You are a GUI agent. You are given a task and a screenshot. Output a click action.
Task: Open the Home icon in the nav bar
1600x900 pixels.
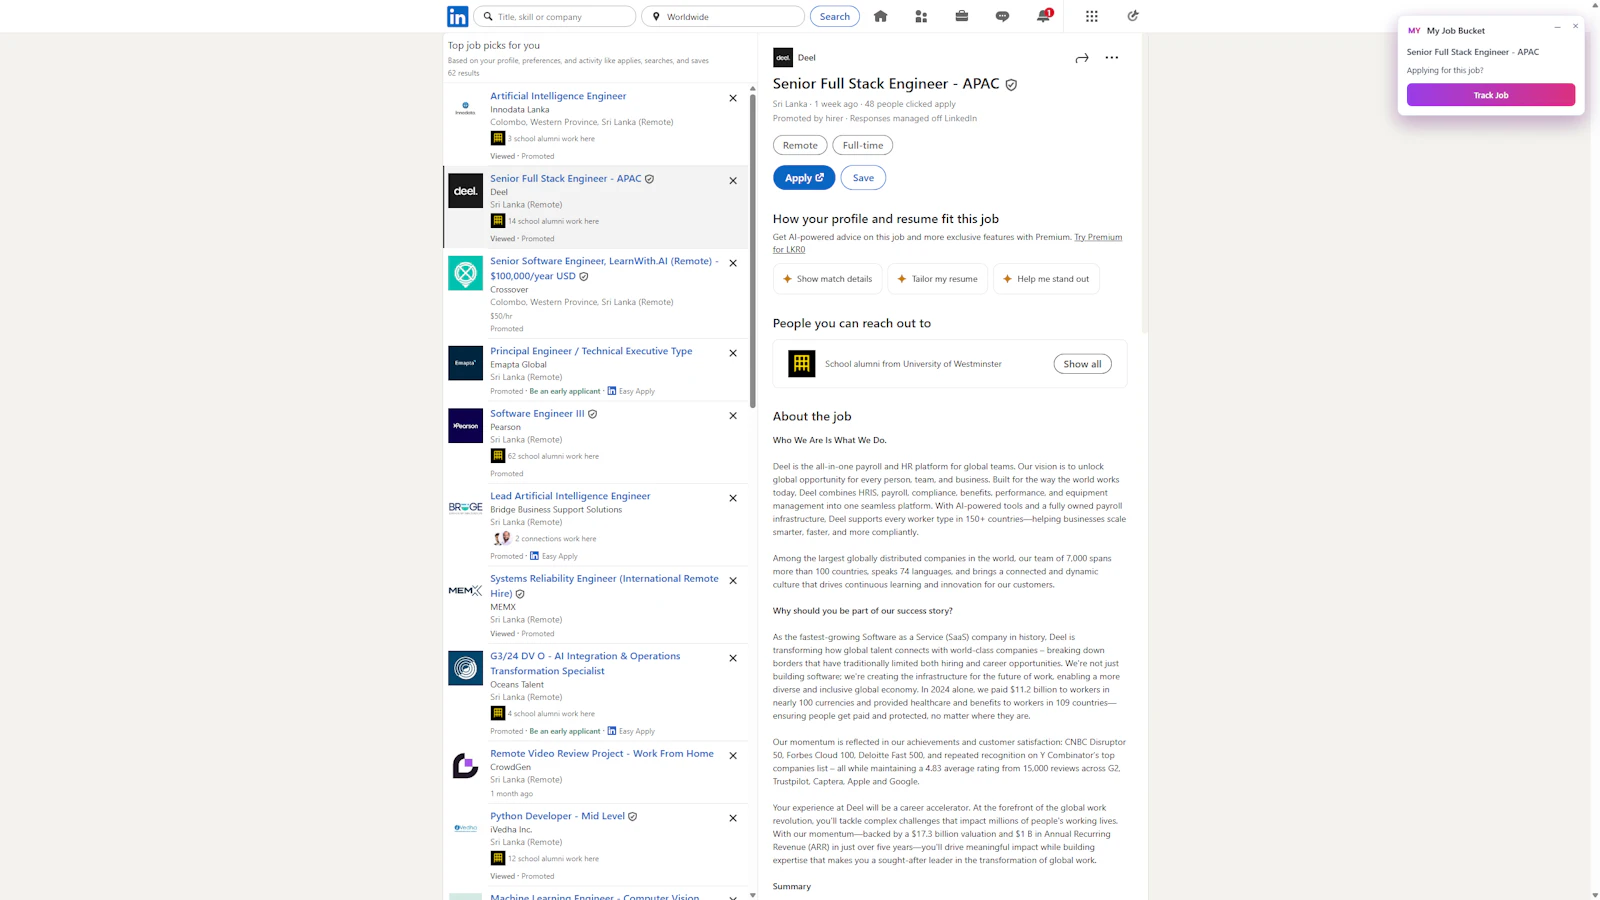pos(880,16)
